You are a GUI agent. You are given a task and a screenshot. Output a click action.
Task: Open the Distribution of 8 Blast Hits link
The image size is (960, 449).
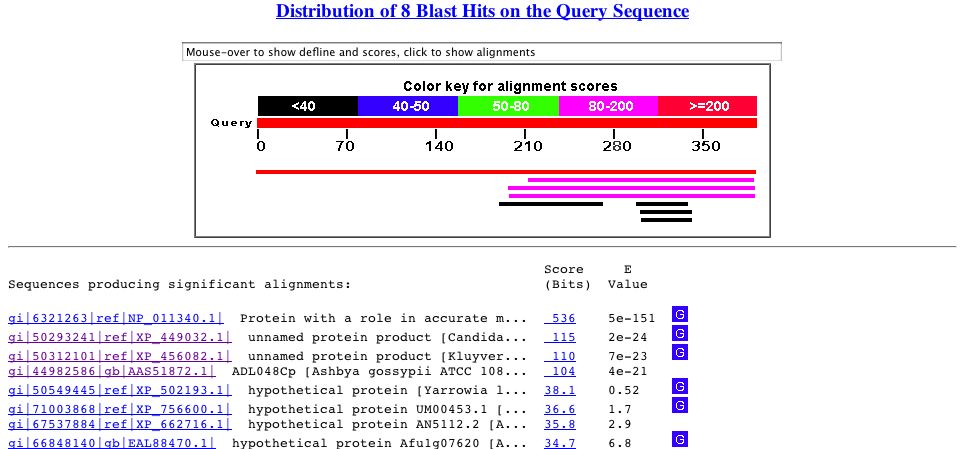click(482, 12)
